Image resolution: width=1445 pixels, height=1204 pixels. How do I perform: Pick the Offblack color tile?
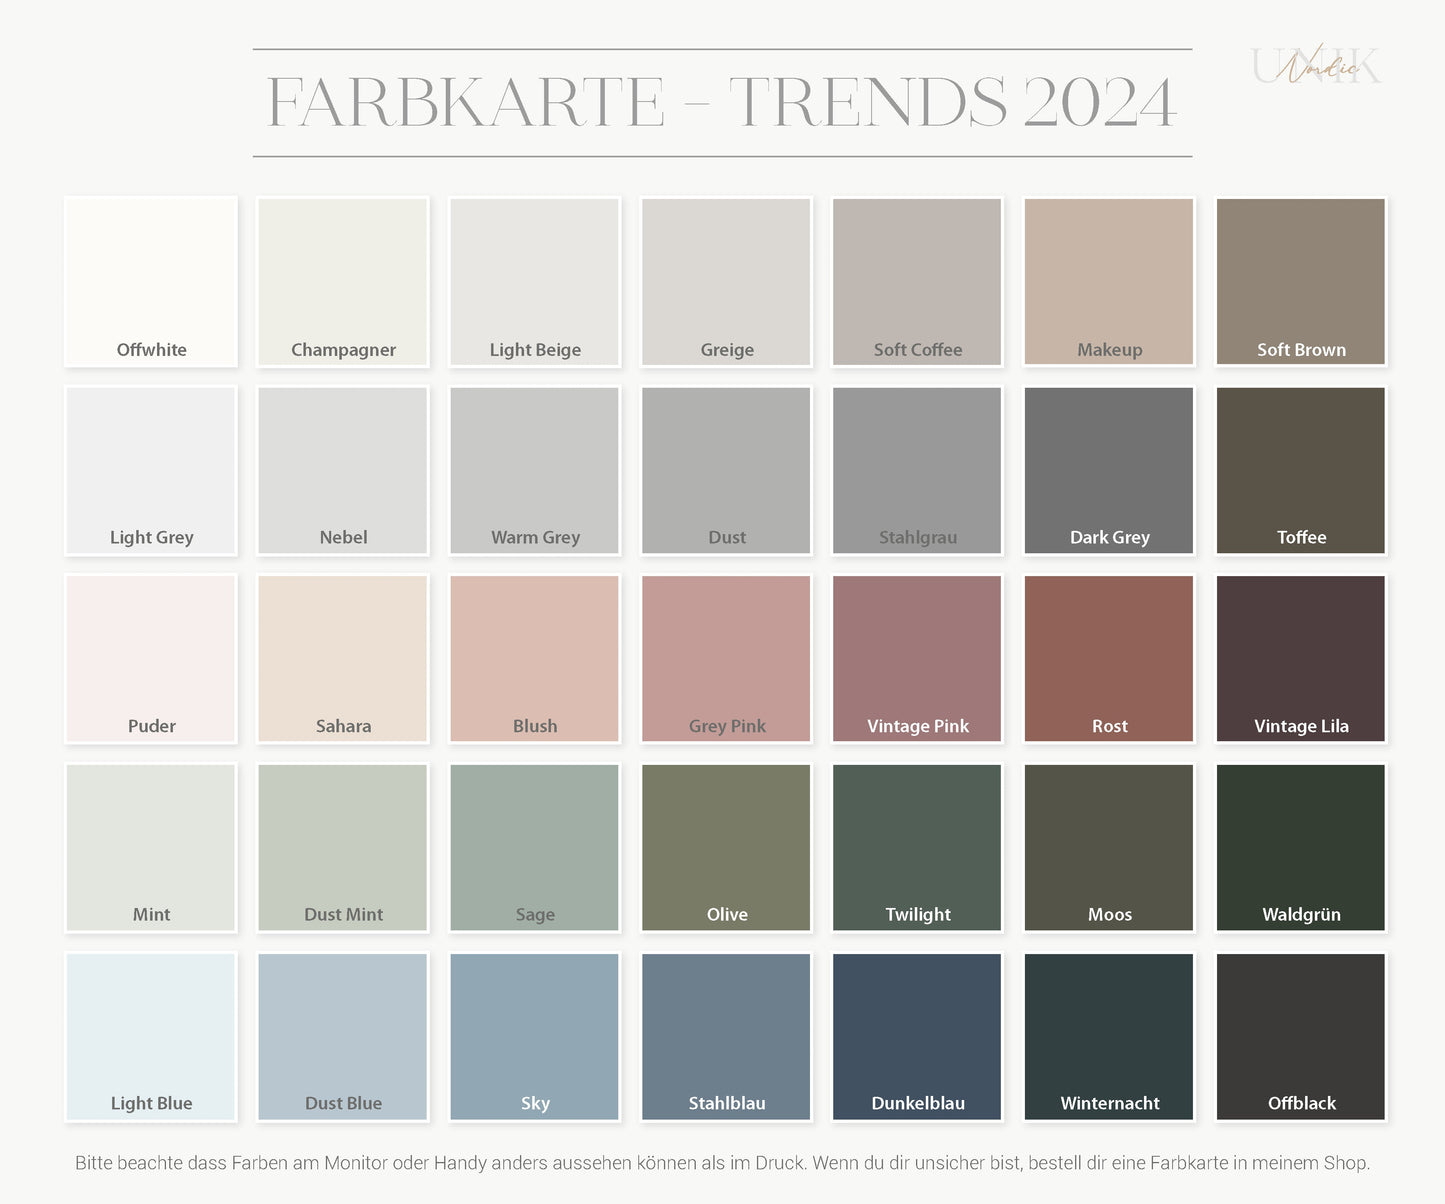1301,1036
